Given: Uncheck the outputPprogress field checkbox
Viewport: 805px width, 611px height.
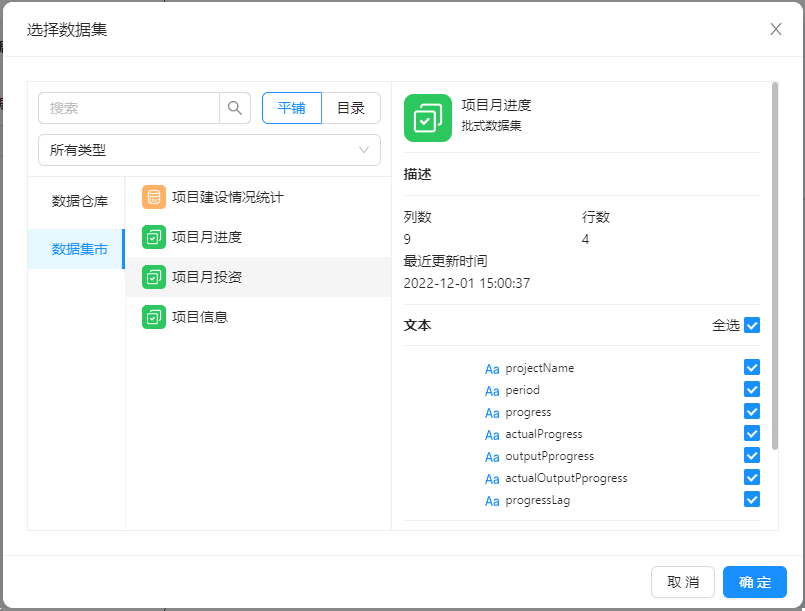Looking at the screenshot, I should 752,456.
